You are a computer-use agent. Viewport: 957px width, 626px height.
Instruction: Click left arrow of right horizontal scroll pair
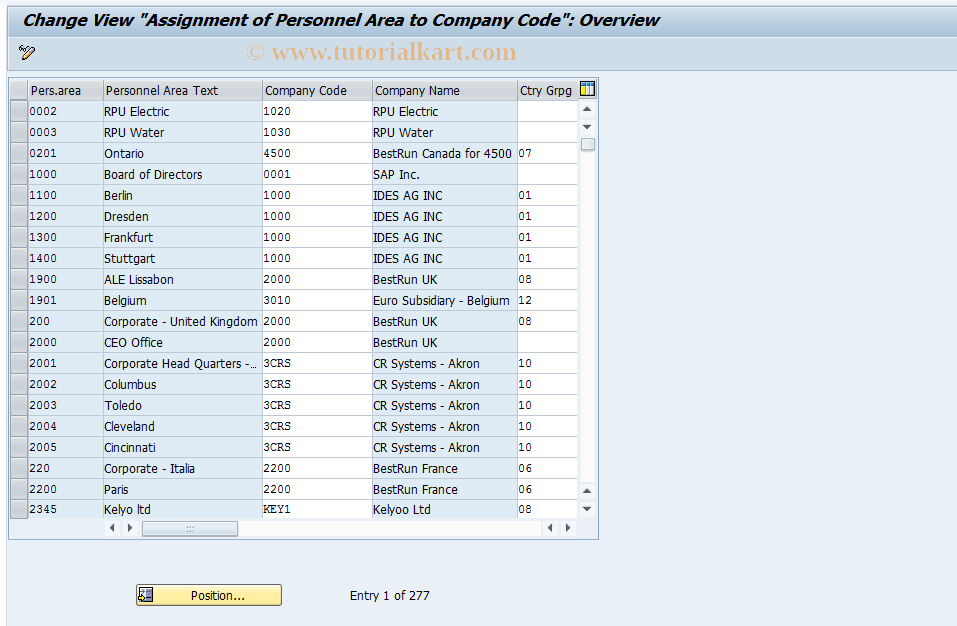pos(550,528)
